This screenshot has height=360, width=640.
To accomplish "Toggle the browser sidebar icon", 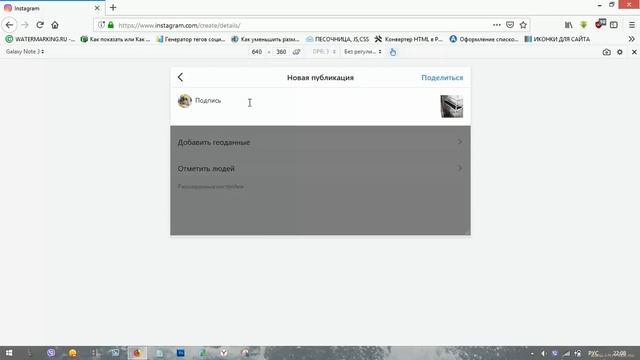I will click(613, 25).
